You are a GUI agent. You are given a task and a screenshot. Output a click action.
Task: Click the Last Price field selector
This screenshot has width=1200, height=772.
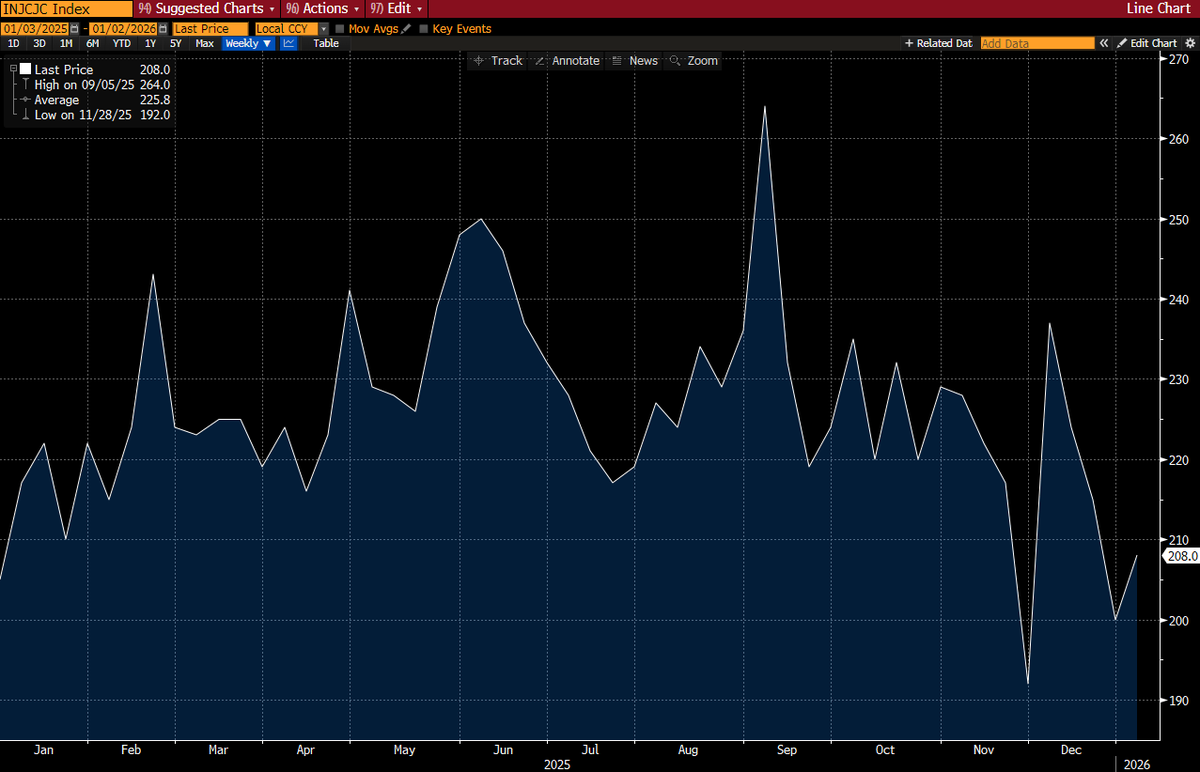210,29
